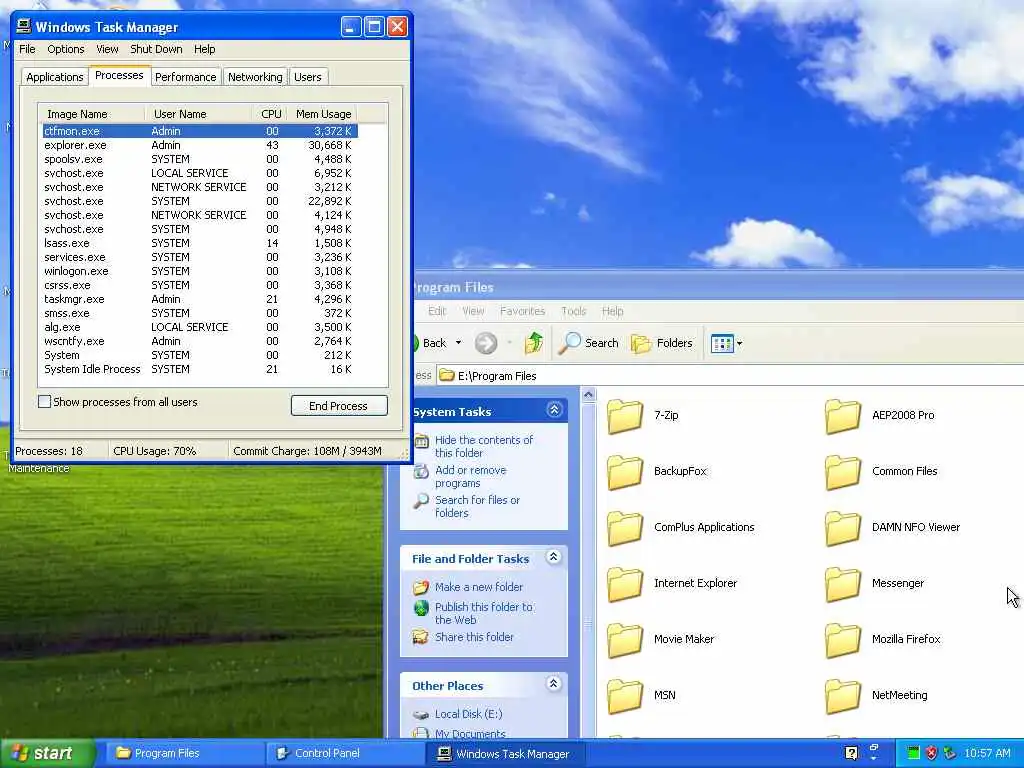Image resolution: width=1024 pixels, height=768 pixels.
Task: Click the red security shield tray icon
Action: coord(932,753)
